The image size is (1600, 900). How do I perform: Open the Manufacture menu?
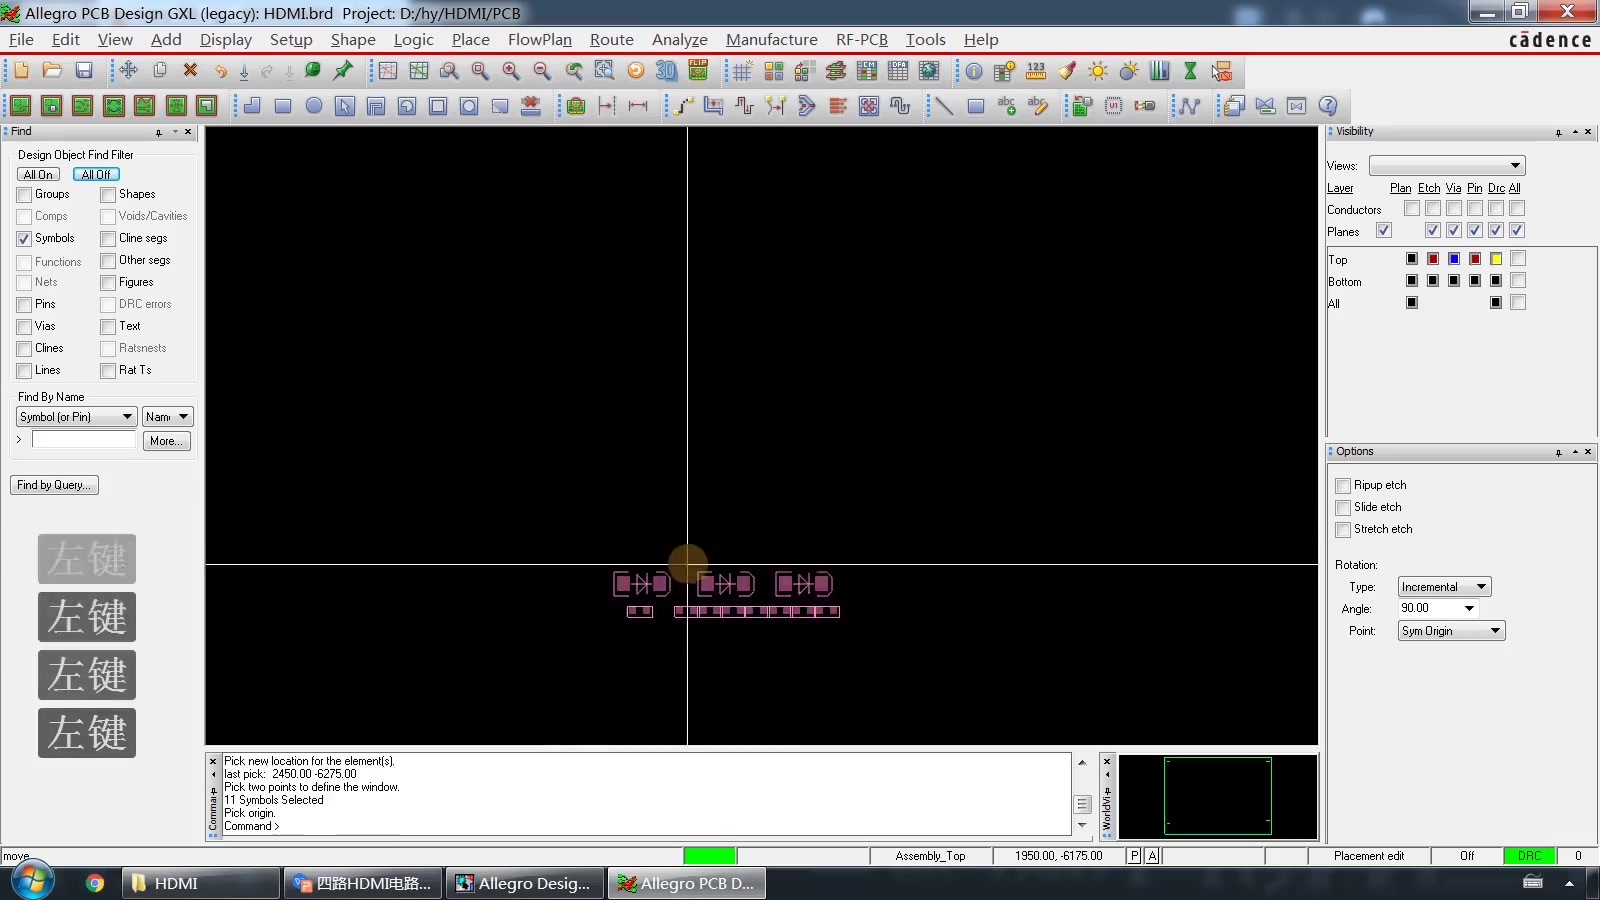click(771, 40)
